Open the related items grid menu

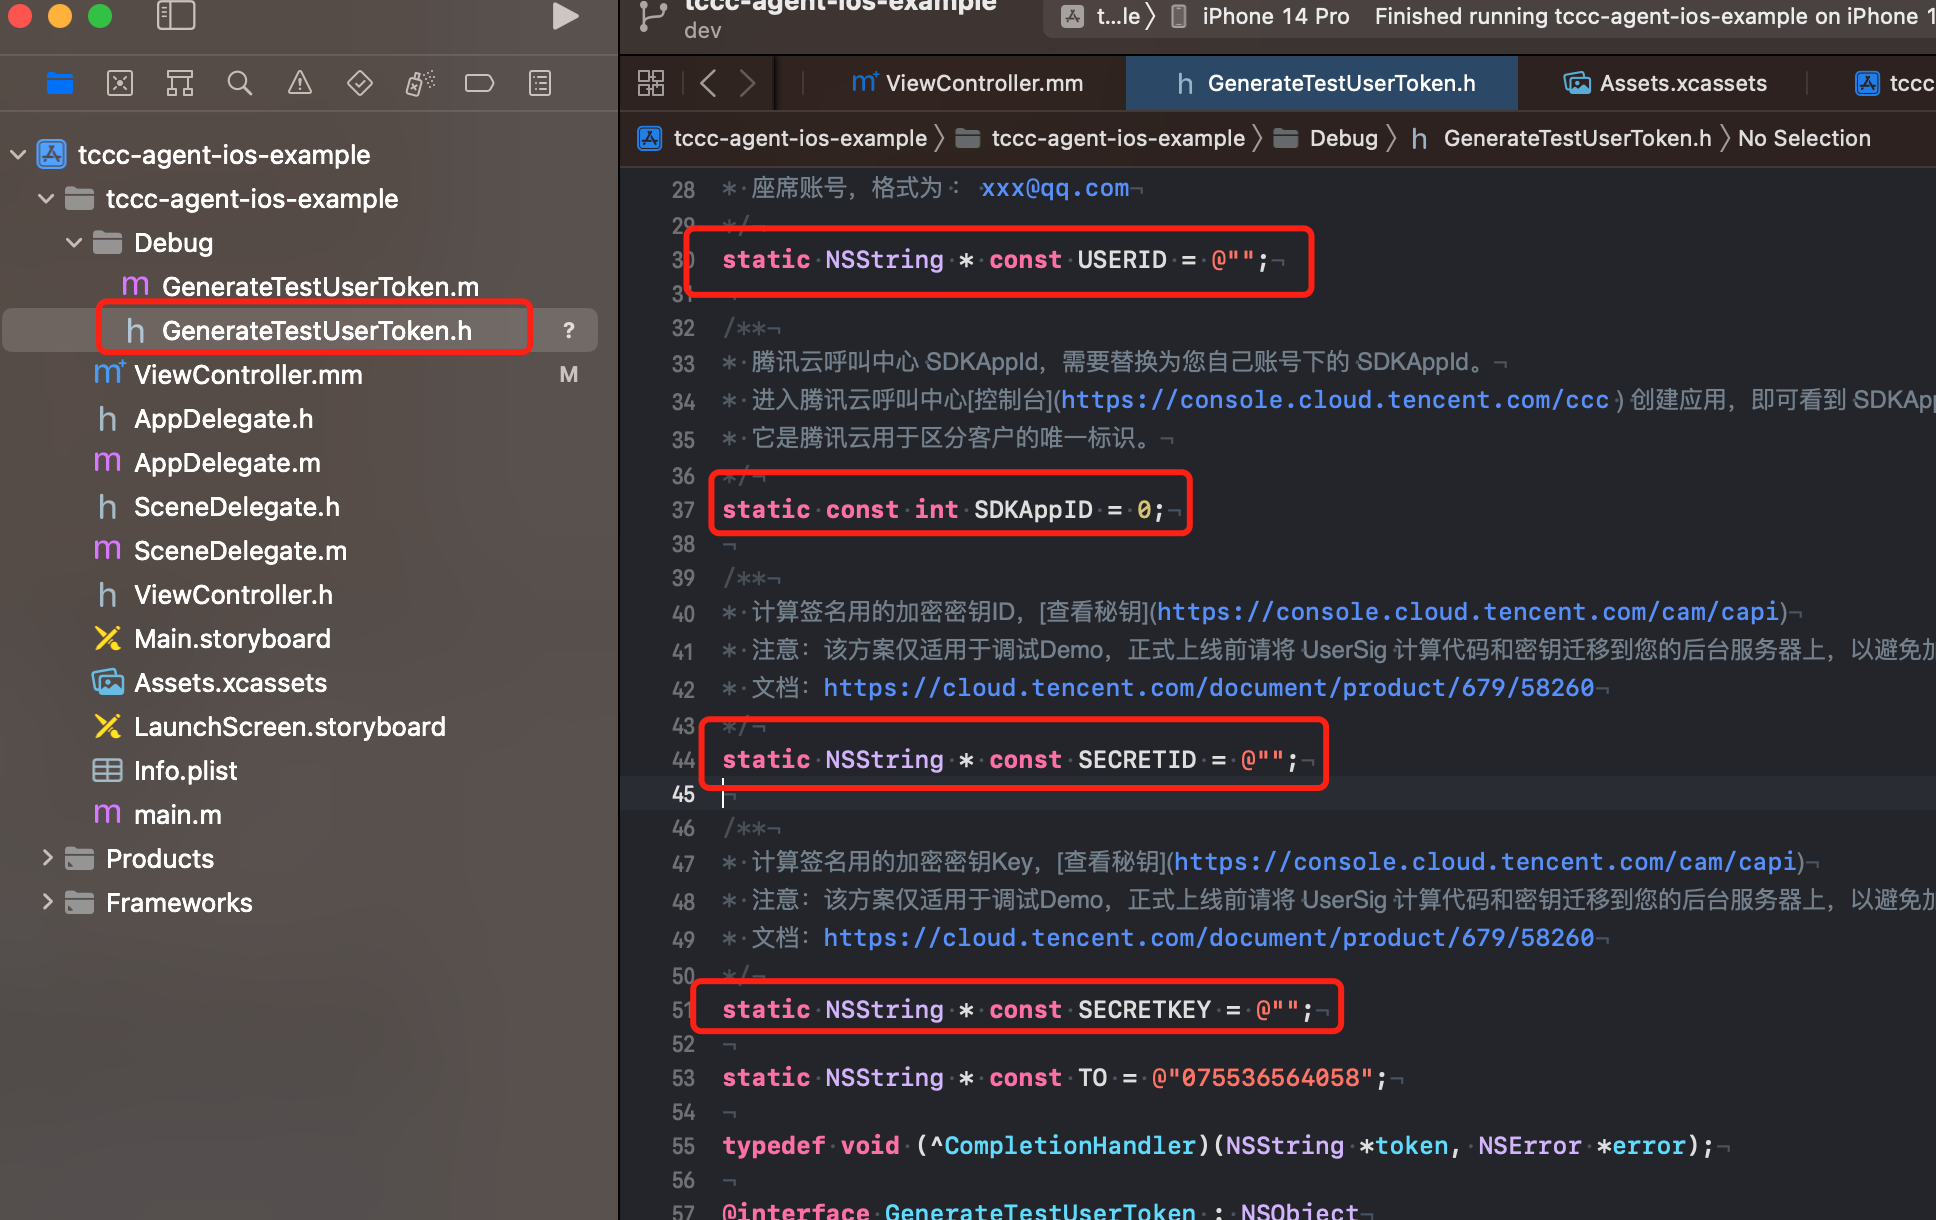point(651,84)
